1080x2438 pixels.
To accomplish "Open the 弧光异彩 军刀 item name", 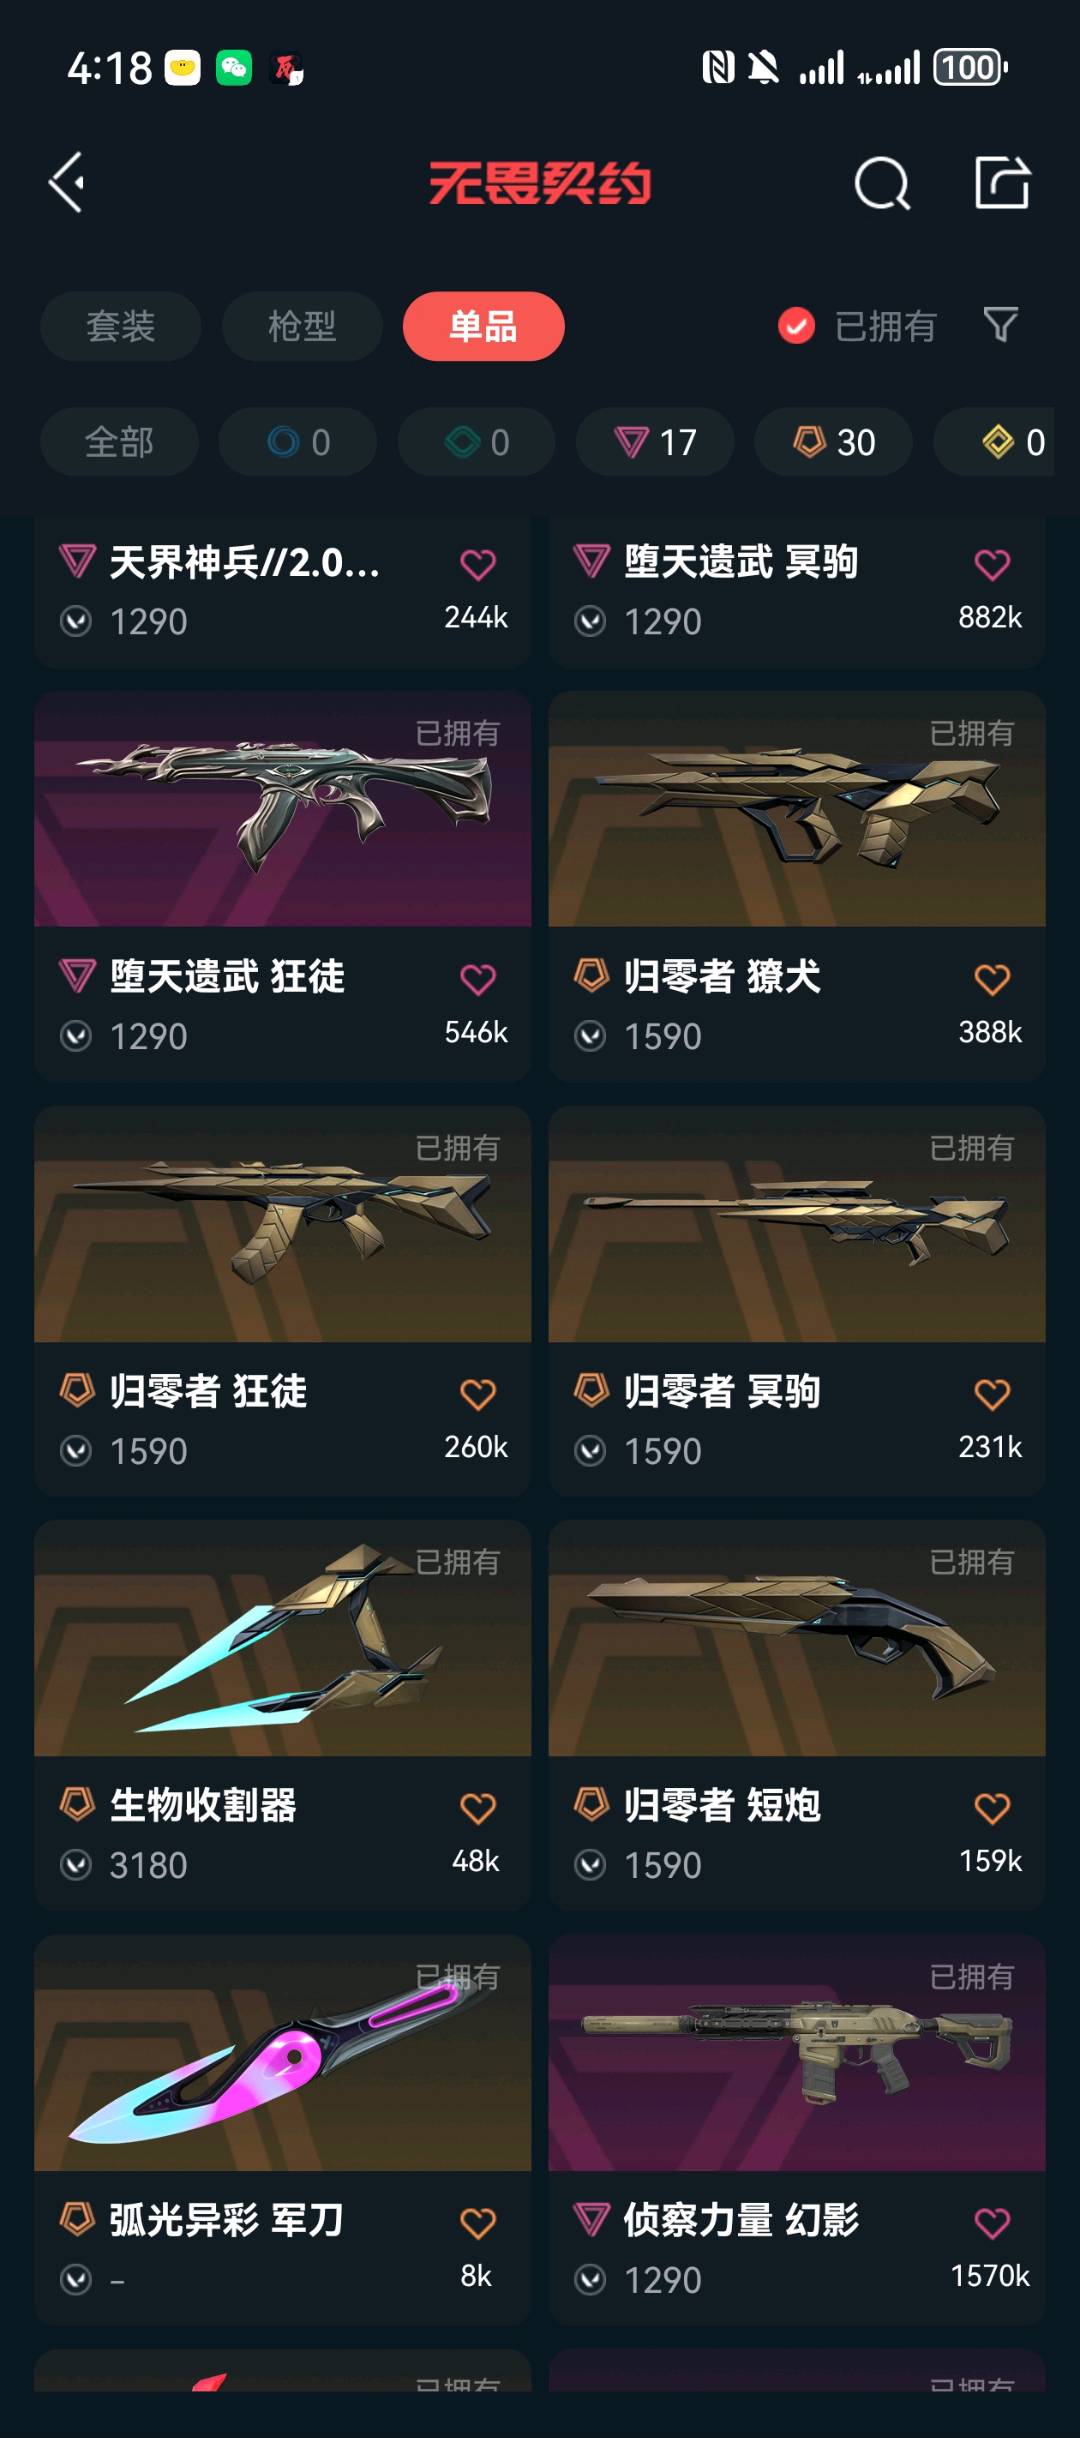I will coord(227,2220).
